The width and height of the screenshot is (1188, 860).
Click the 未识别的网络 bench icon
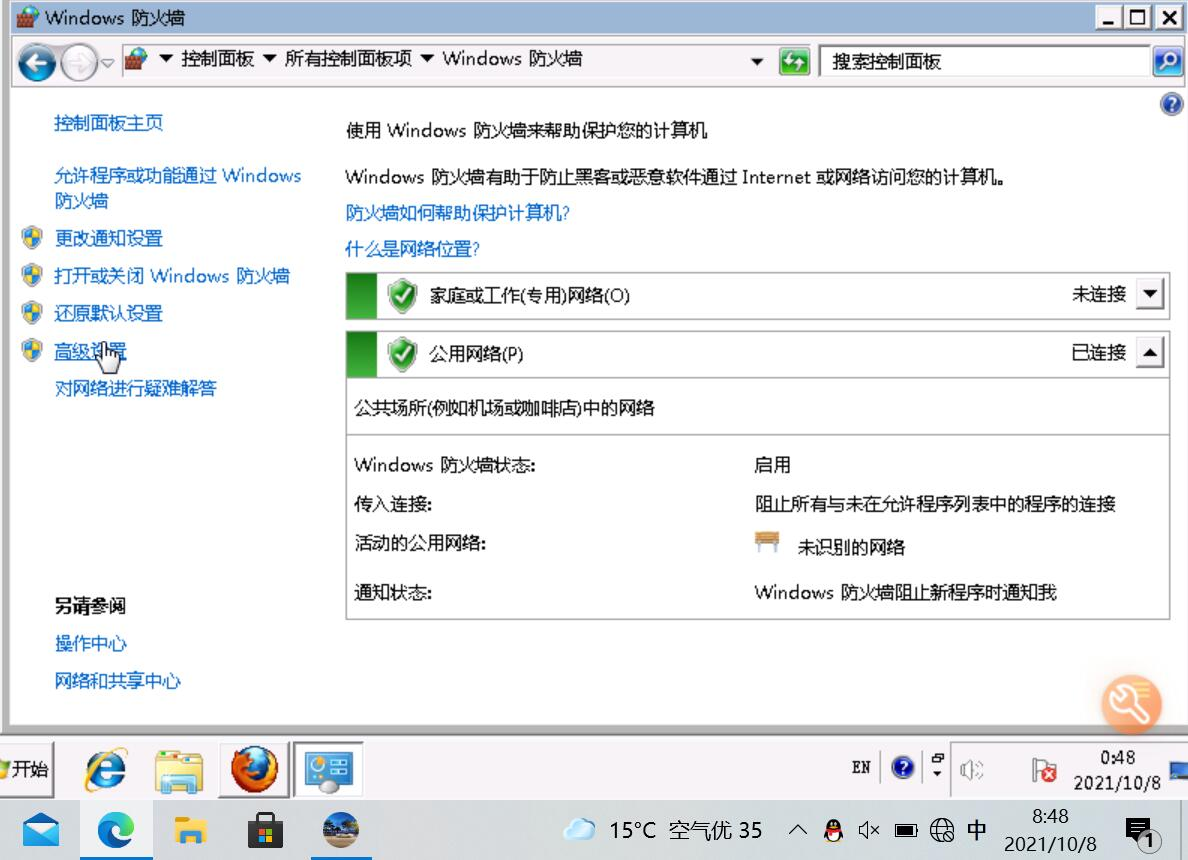767,542
